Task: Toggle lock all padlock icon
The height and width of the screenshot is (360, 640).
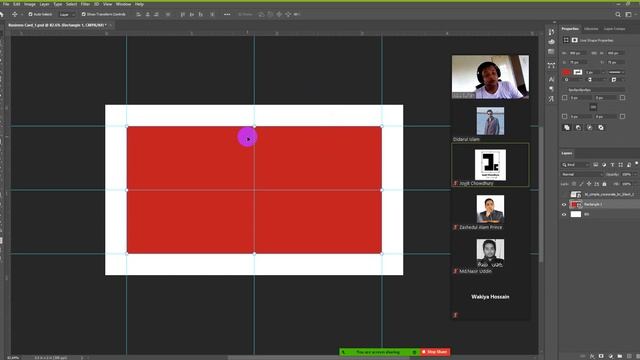Action: 604,184
